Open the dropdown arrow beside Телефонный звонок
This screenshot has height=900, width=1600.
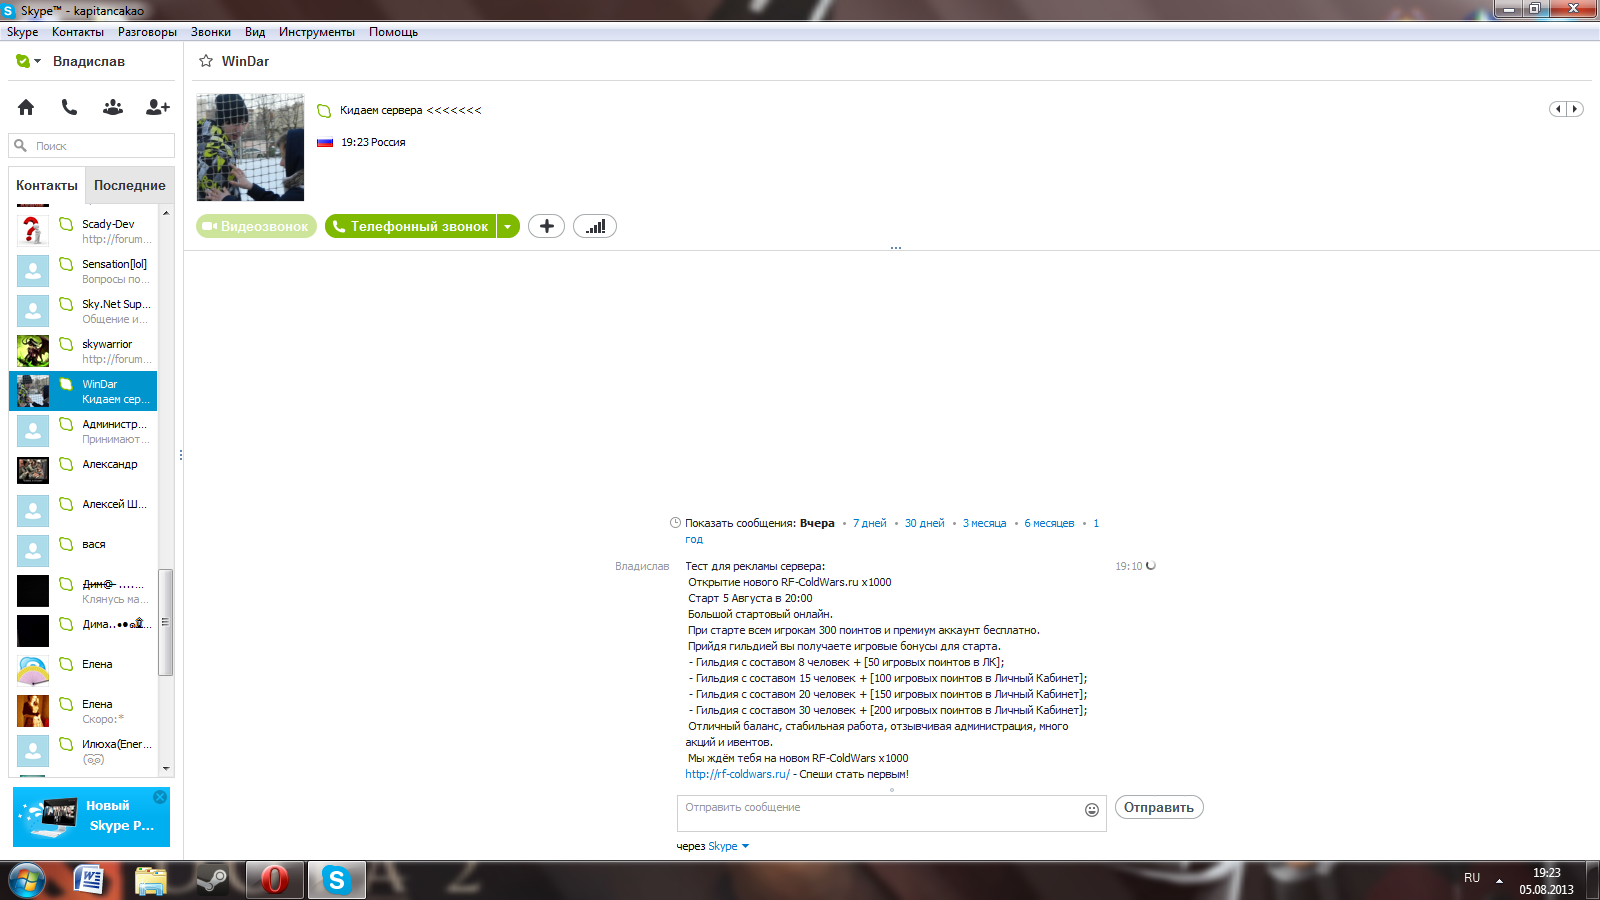point(508,226)
